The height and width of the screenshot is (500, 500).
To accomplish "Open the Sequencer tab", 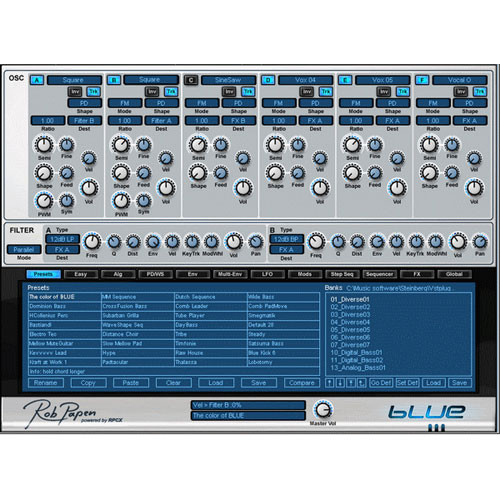I will coord(379,274).
